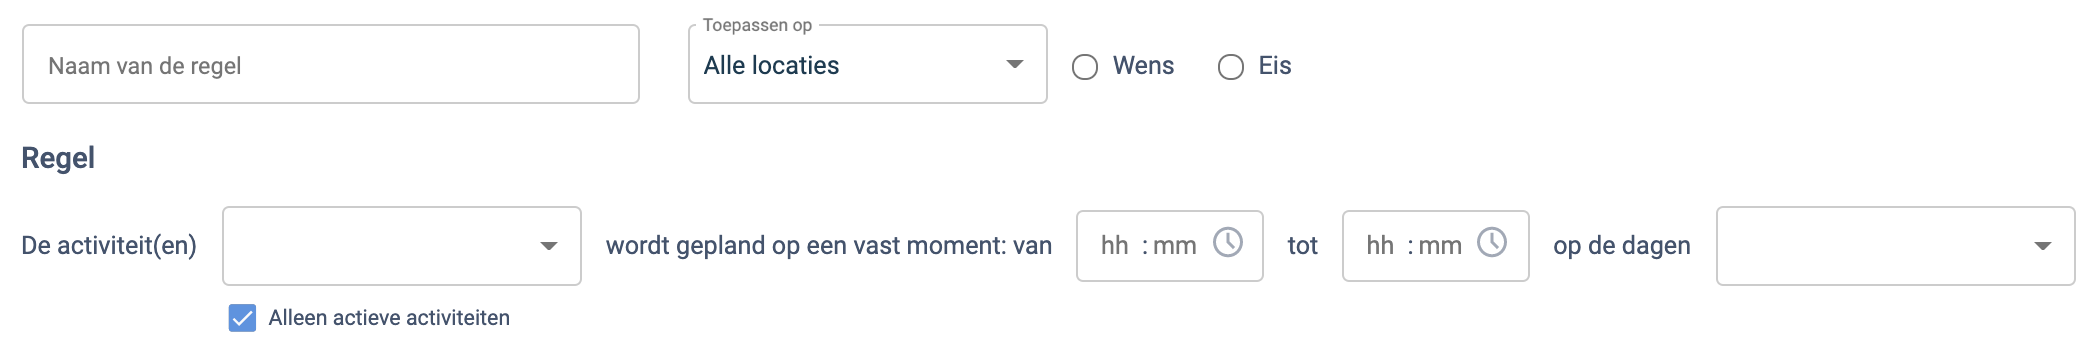Expand the op de dagen select field
The height and width of the screenshot is (360, 2098).
(1896, 246)
